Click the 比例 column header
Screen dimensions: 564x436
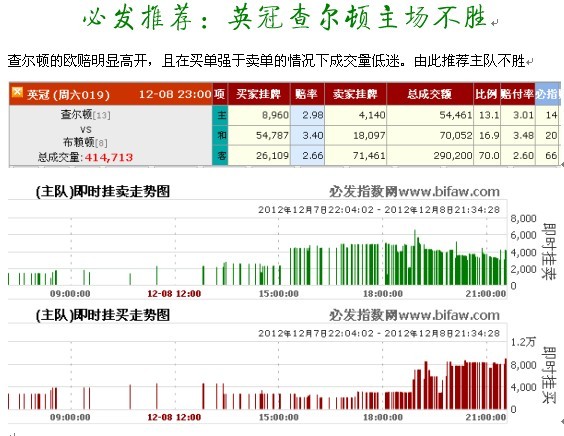(x=486, y=94)
